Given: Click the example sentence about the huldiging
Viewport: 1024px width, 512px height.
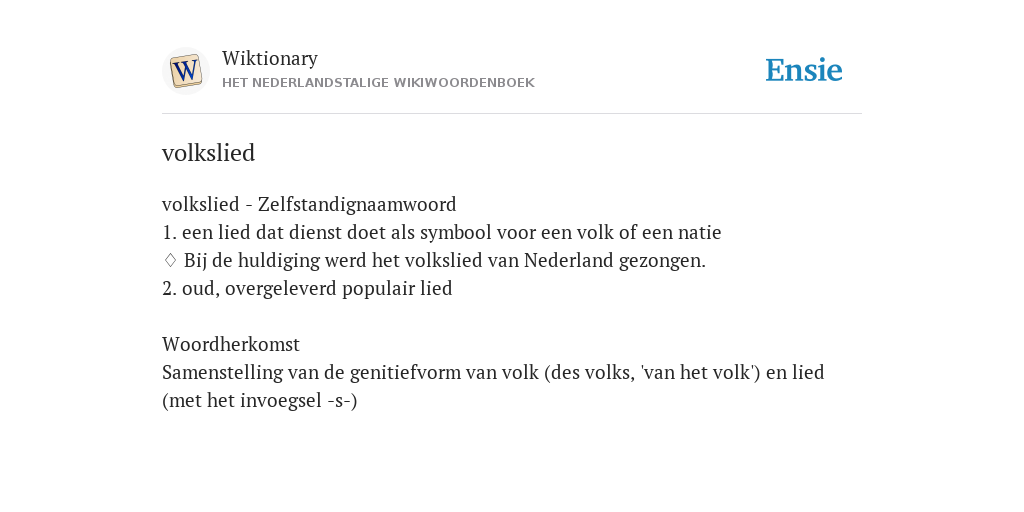Looking at the screenshot, I should pos(444,261).
